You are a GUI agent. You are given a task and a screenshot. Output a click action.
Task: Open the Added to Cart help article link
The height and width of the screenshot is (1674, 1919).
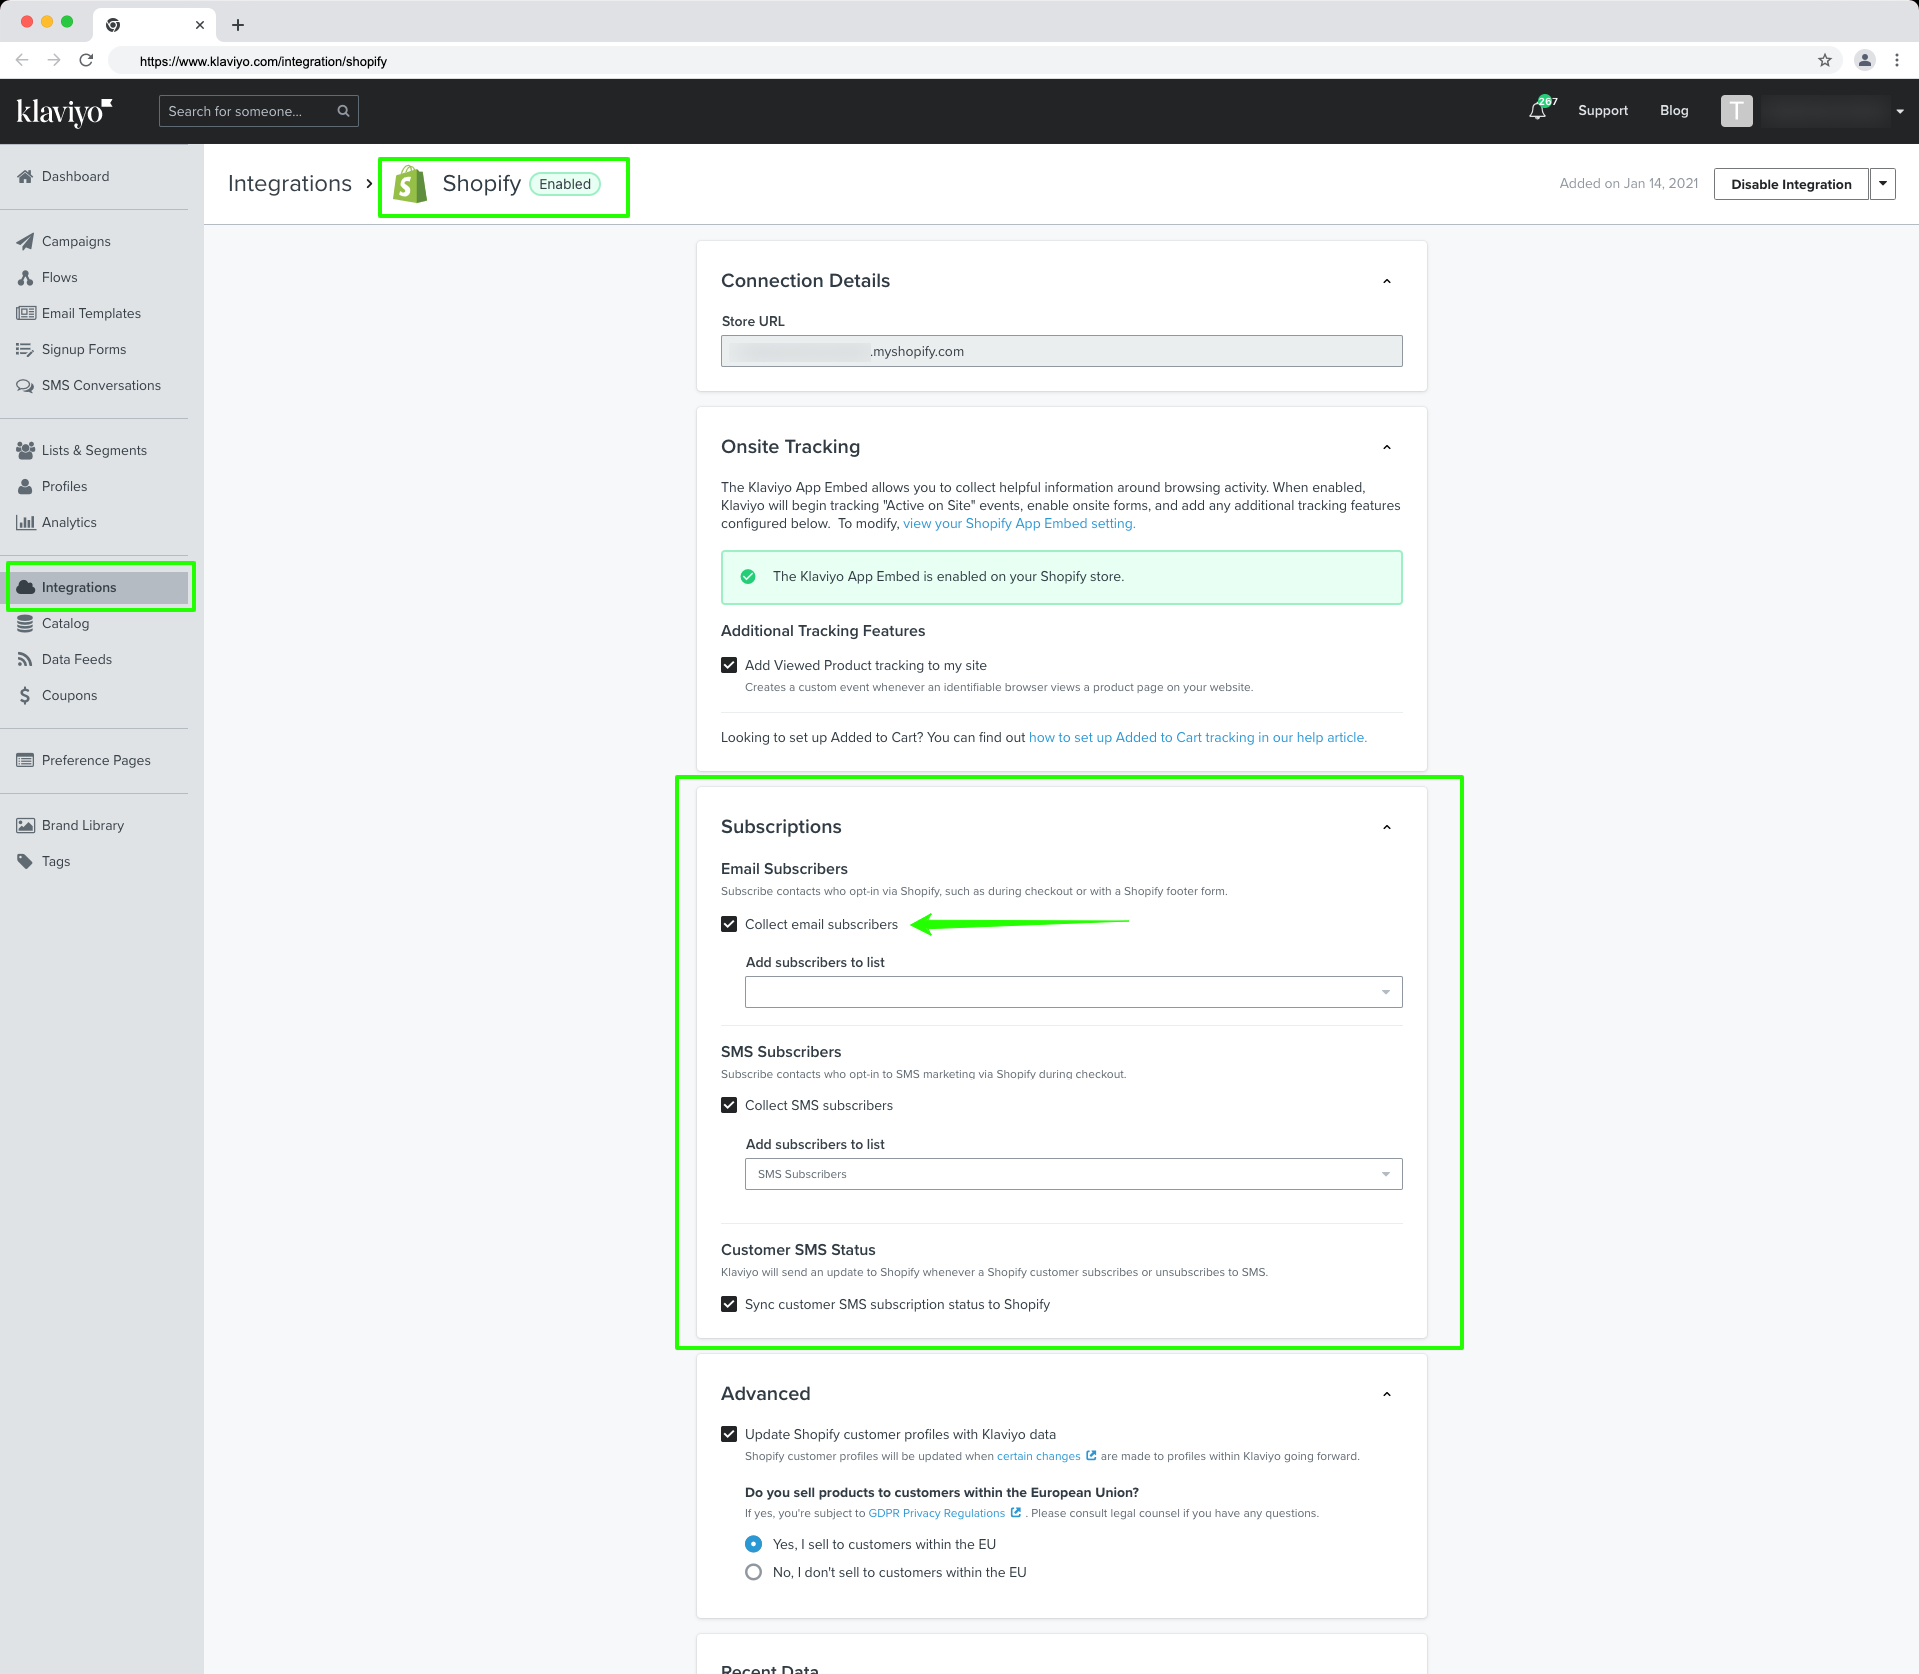tap(1198, 737)
